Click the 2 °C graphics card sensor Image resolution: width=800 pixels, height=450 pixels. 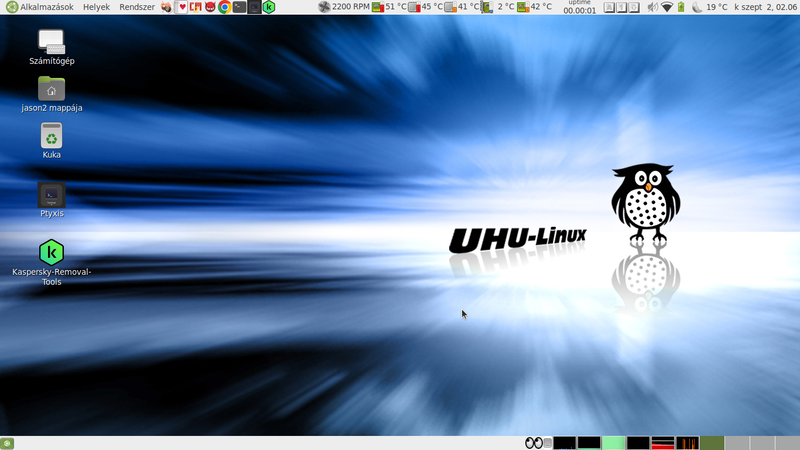(x=498, y=7)
